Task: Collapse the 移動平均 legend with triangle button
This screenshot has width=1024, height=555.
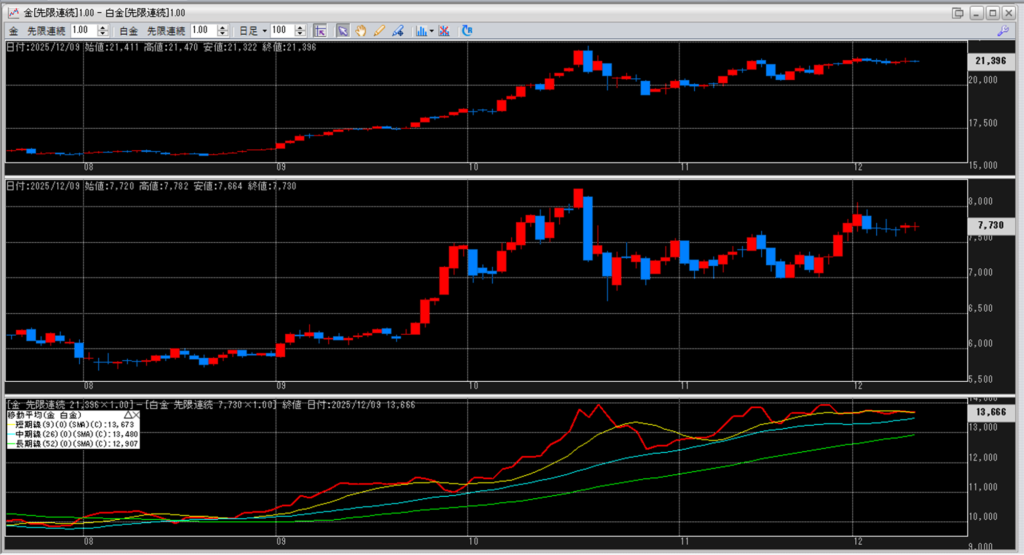Action: tap(126, 413)
